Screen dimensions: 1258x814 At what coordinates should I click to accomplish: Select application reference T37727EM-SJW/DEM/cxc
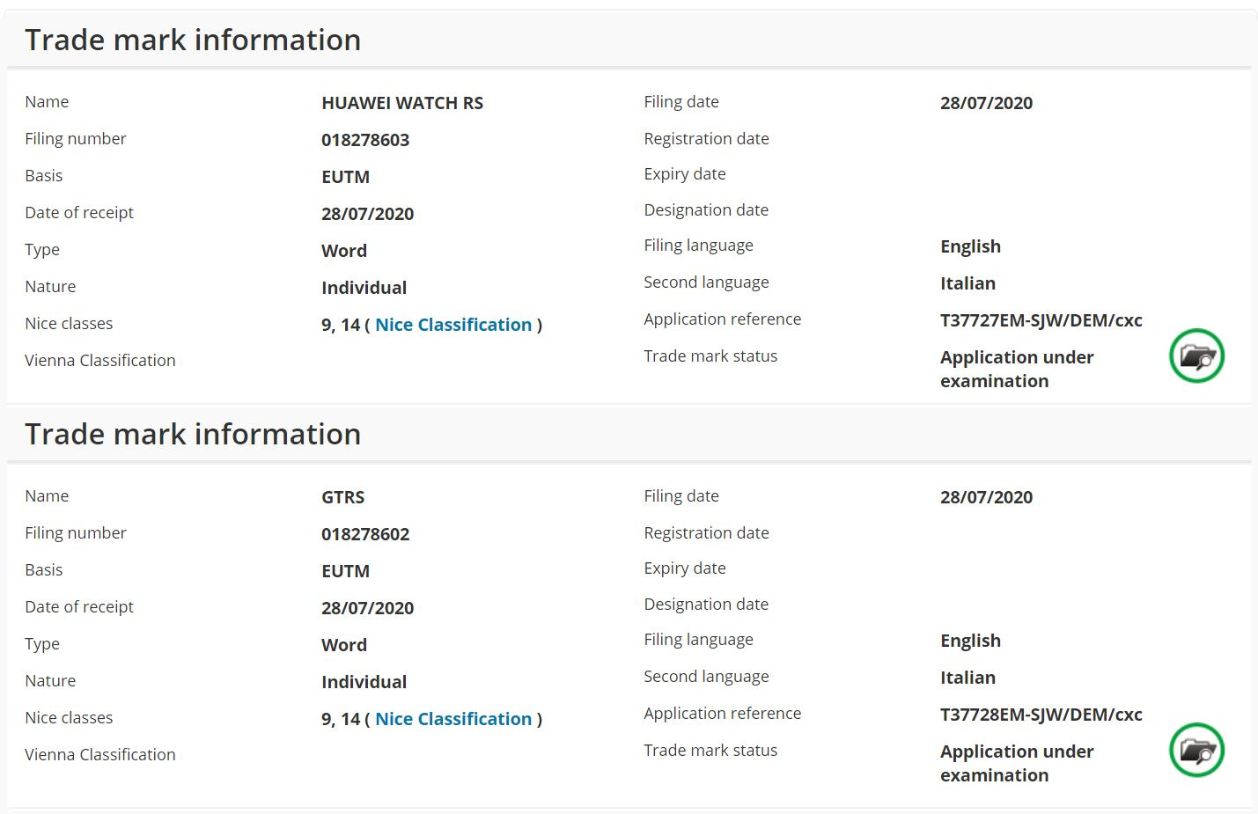point(1041,321)
